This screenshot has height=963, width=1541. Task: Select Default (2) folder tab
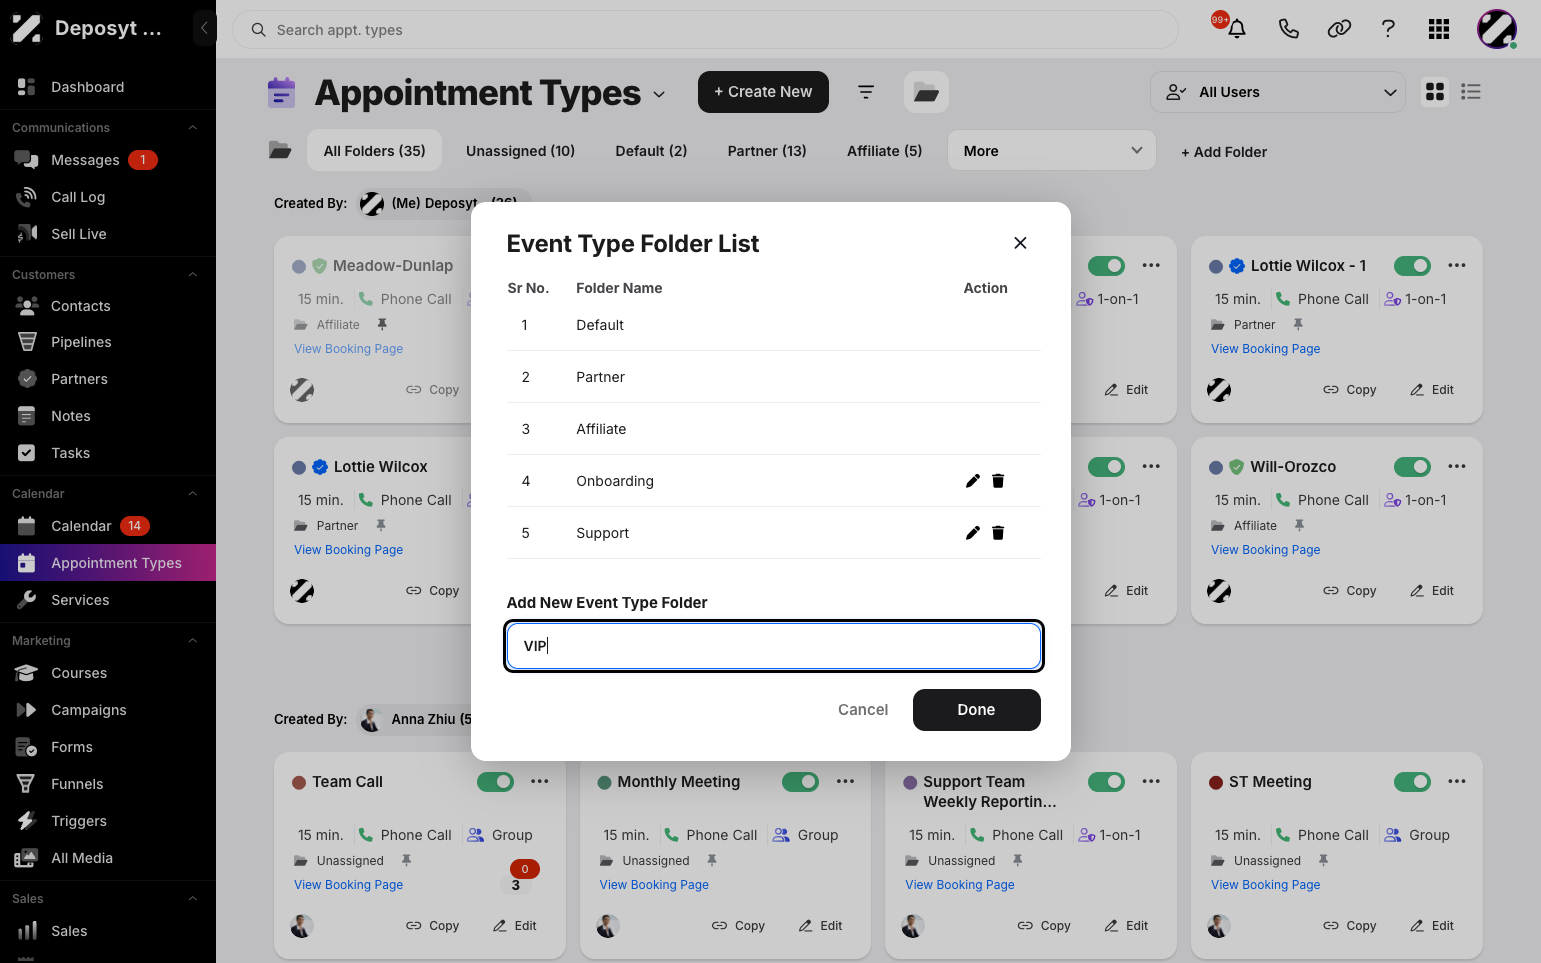[651, 151]
